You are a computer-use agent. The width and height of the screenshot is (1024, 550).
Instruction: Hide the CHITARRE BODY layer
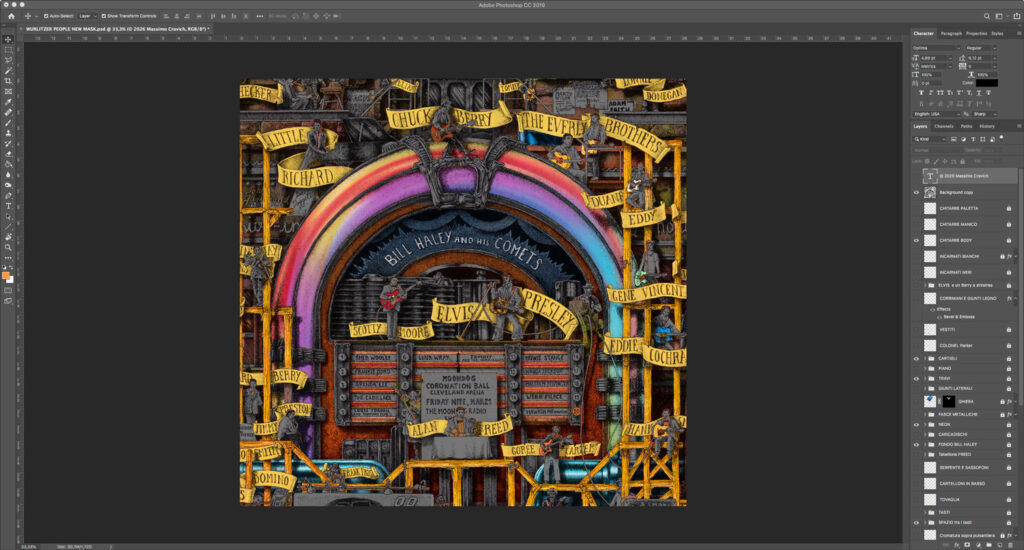[x=916, y=240]
